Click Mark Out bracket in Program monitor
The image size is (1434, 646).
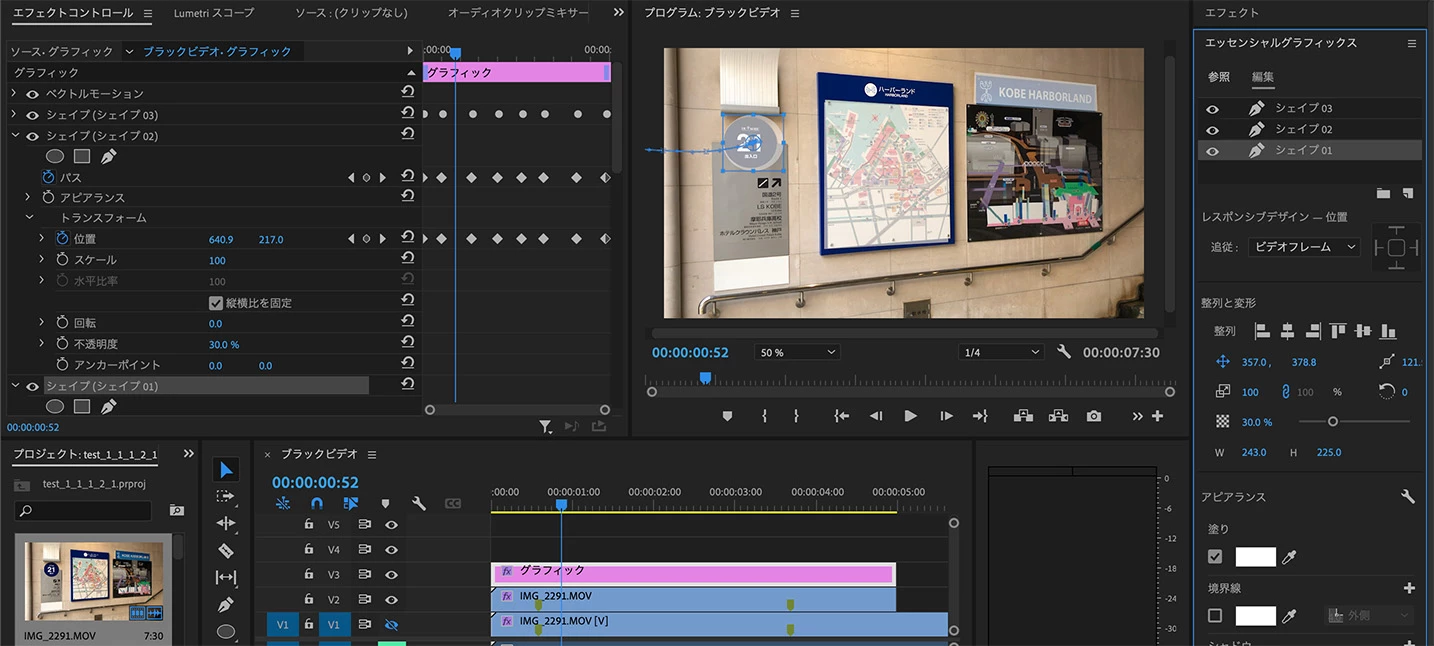point(796,416)
